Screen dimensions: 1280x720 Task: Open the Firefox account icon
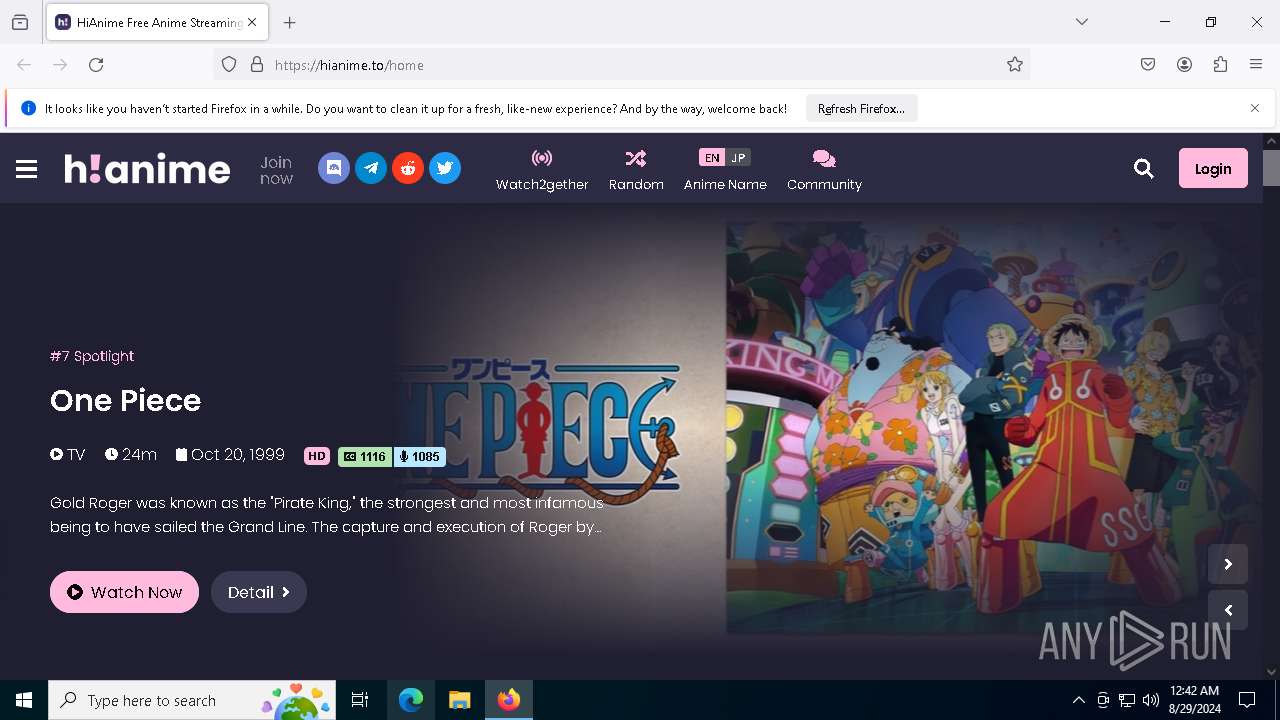click(x=1184, y=65)
